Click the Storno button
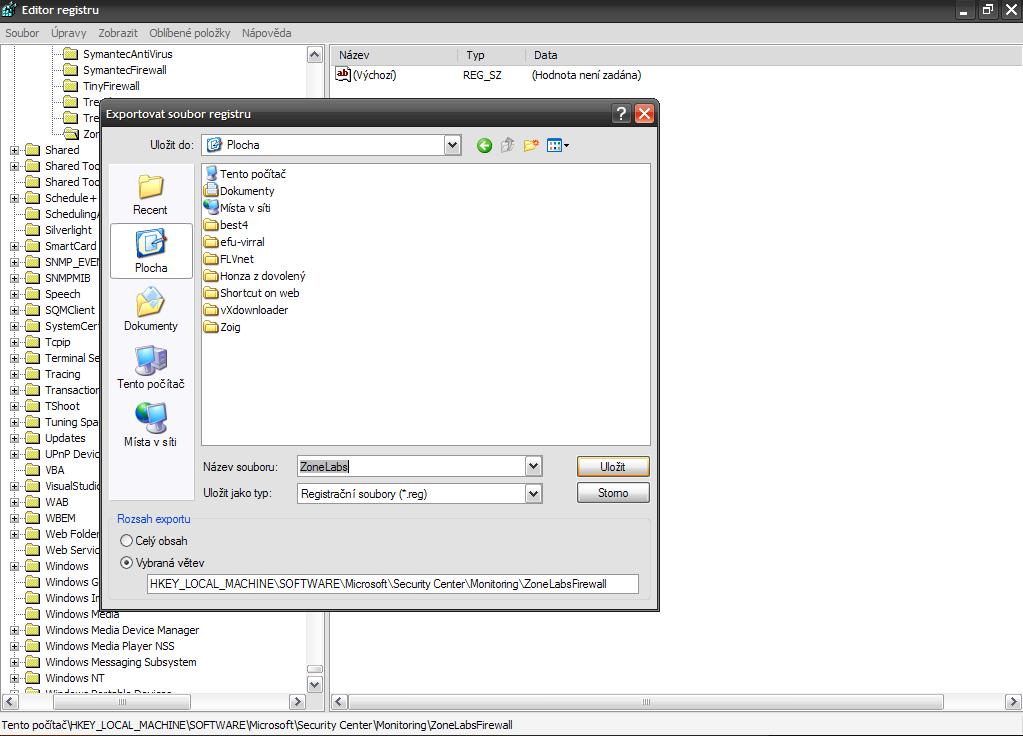The image size is (1023, 736). (x=613, y=493)
